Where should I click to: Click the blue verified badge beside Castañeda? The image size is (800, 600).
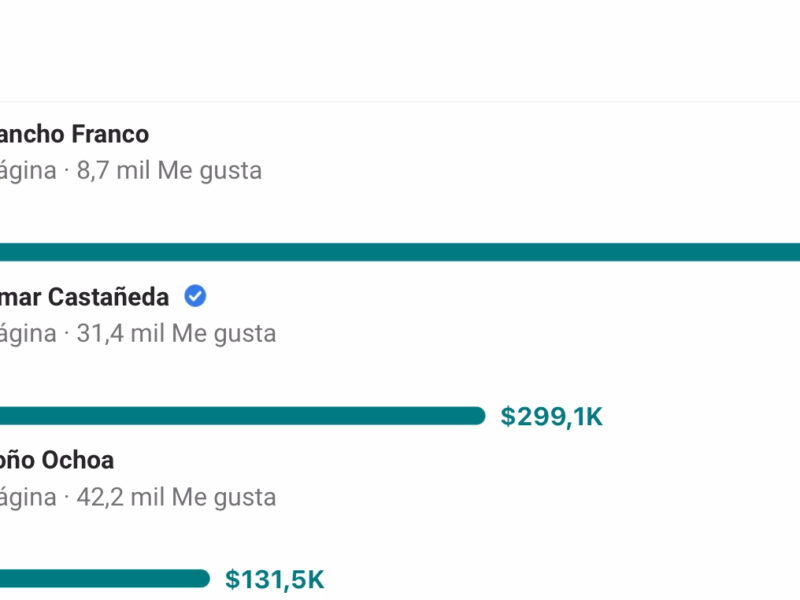(x=196, y=296)
